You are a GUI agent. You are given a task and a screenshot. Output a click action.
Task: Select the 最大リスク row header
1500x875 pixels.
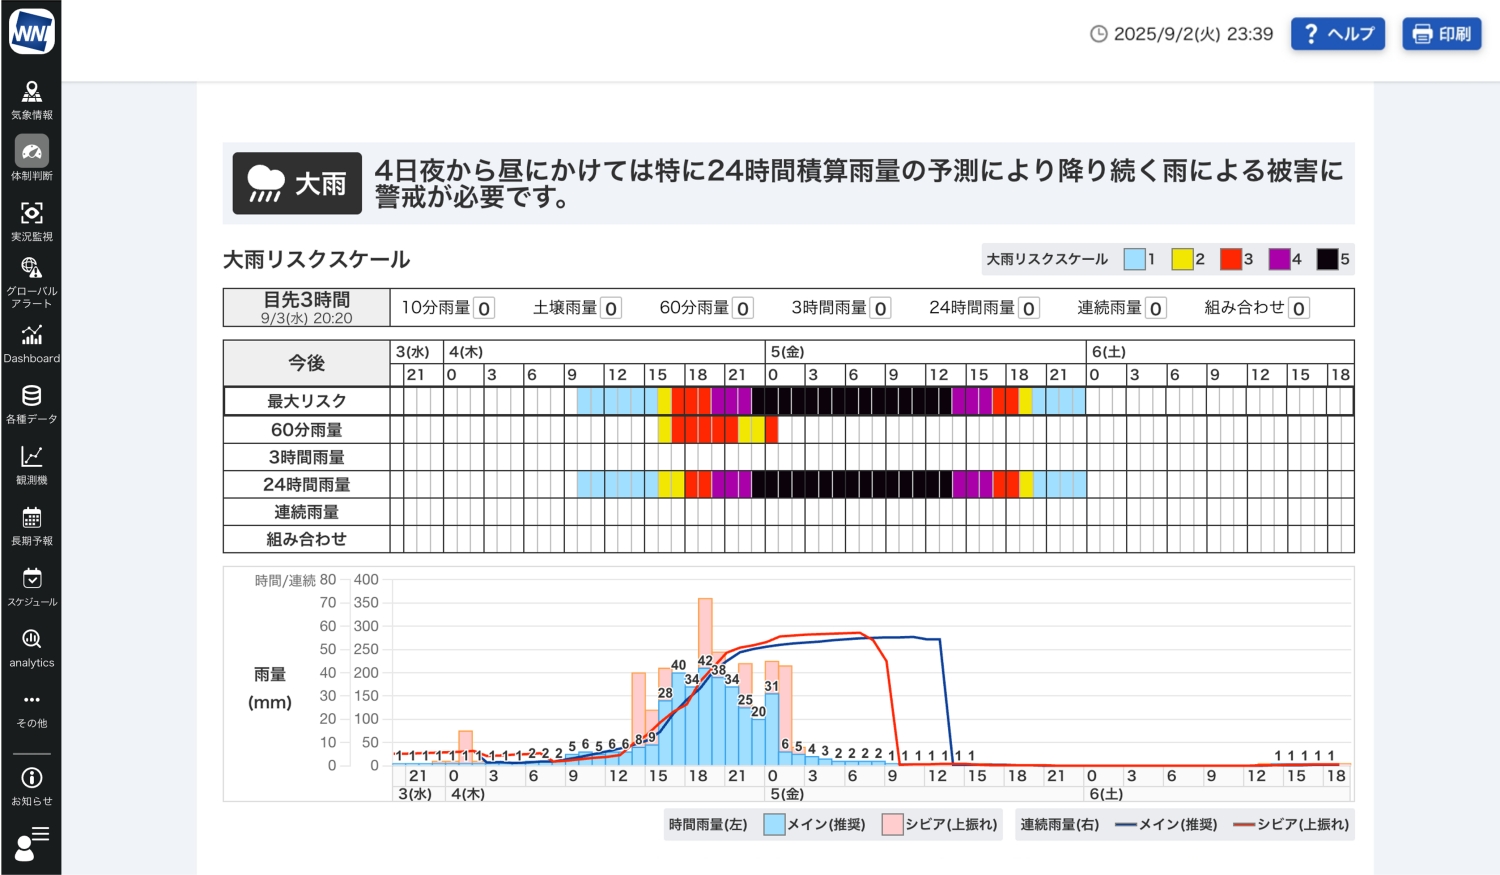pos(306,401)
